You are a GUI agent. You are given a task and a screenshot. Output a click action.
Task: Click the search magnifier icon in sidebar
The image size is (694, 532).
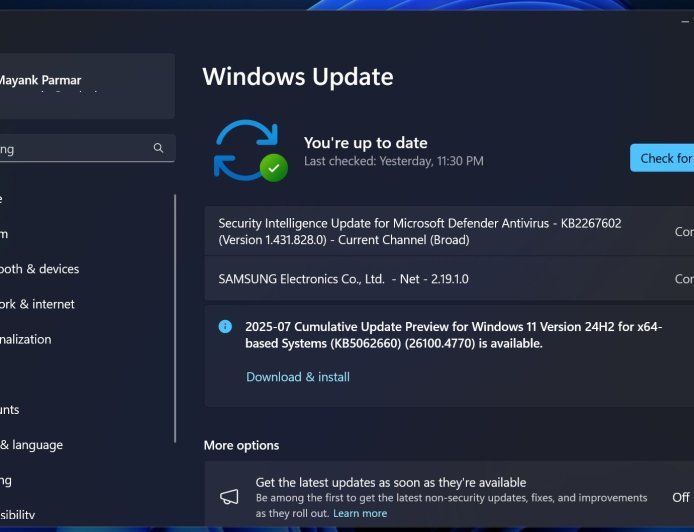158,148
